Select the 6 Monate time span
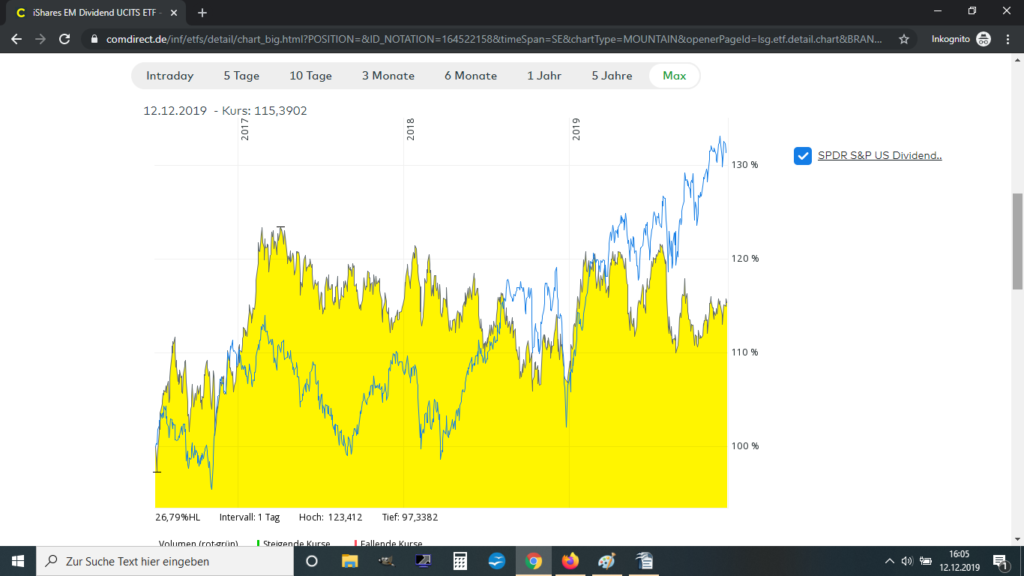The image size is (1024, 576). (470, 76)
